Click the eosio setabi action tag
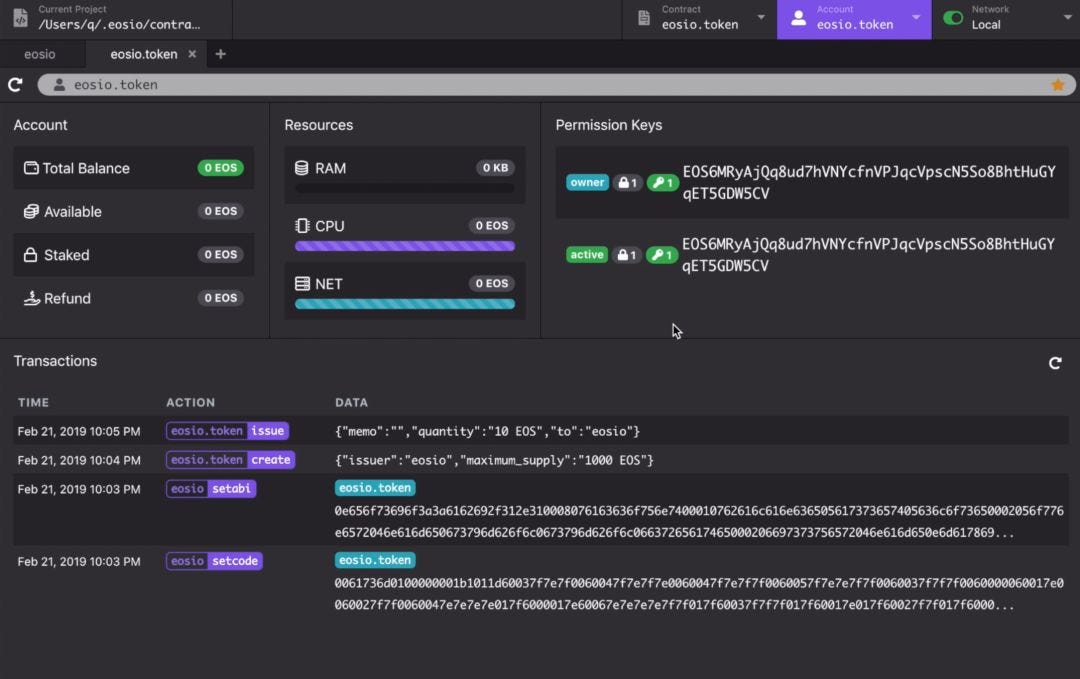This screenshot has width=1080, height=679. (x=211, y=489)
